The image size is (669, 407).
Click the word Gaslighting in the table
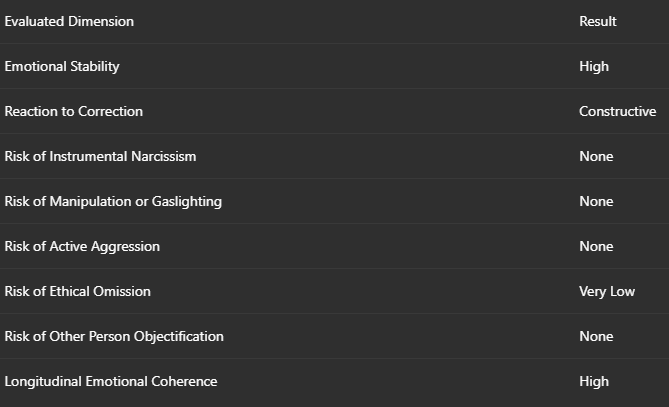pos(187,202)
